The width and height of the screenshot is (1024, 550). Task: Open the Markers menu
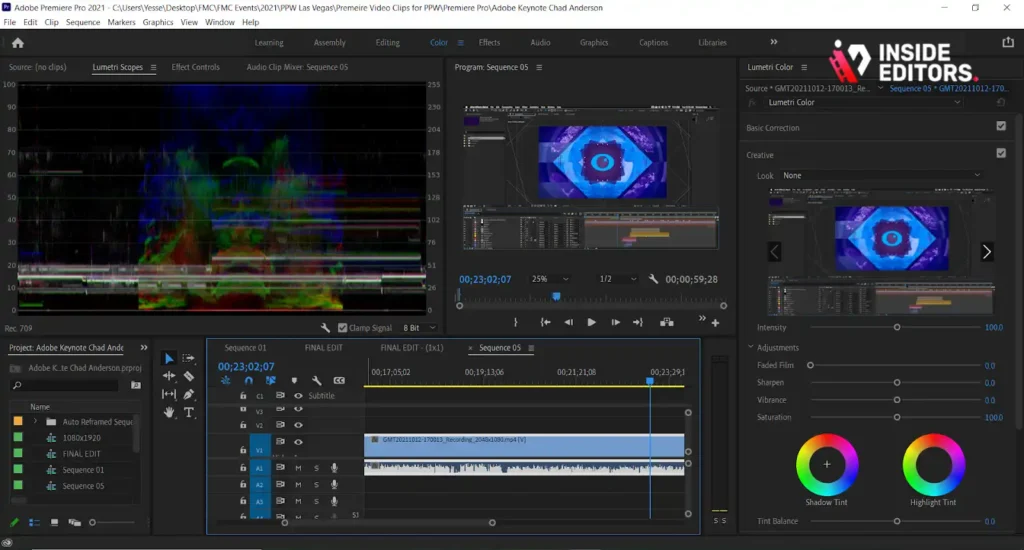[121, 22]
